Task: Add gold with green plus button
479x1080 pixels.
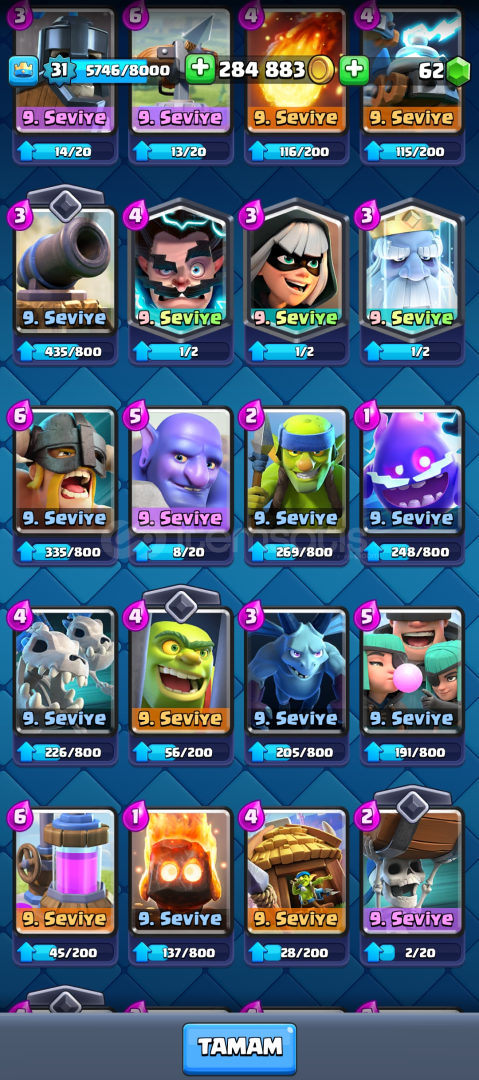Action: 201,70
